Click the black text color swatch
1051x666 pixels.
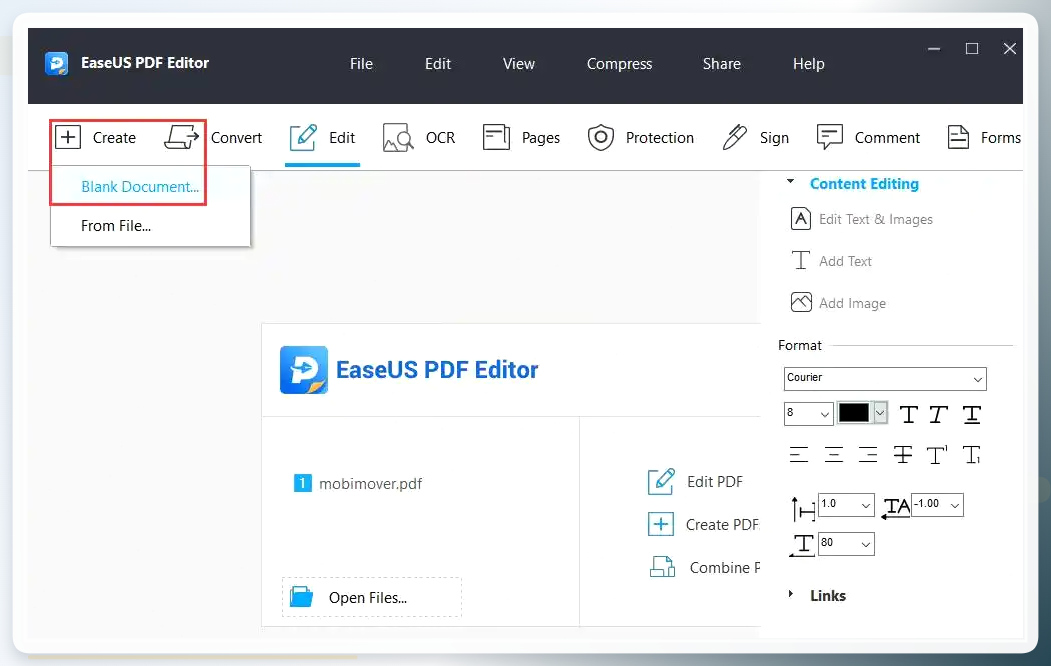tap(853, 413)
